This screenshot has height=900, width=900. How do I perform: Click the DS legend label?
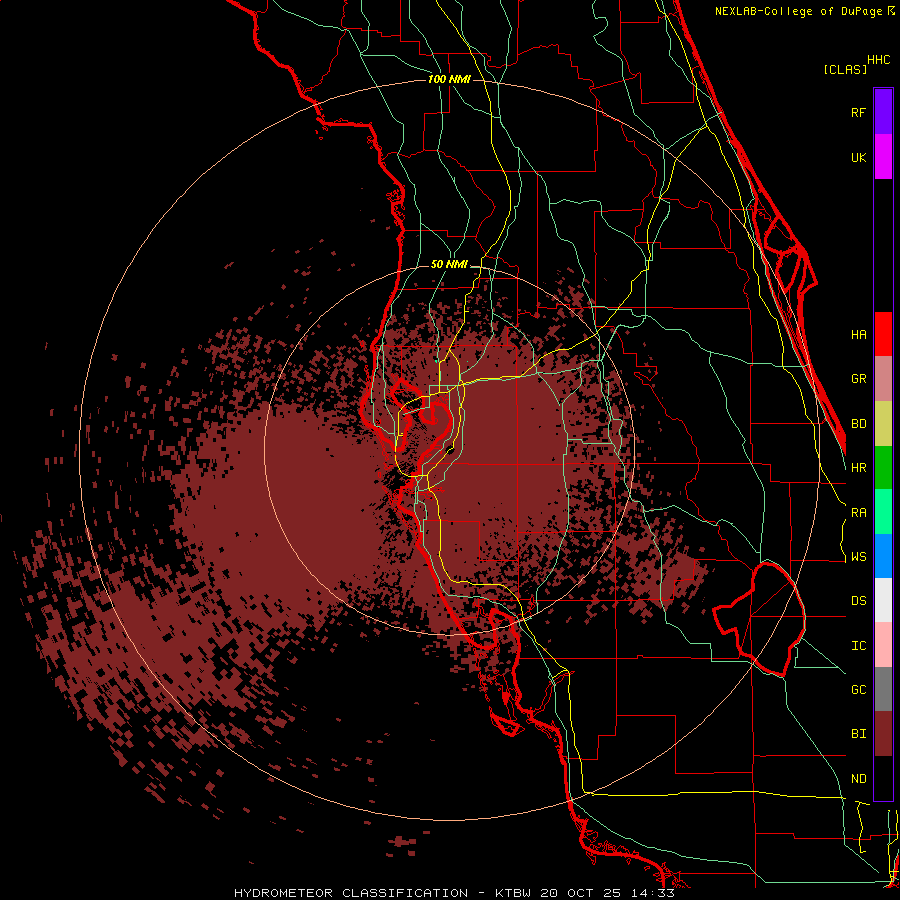click(859, 601)
